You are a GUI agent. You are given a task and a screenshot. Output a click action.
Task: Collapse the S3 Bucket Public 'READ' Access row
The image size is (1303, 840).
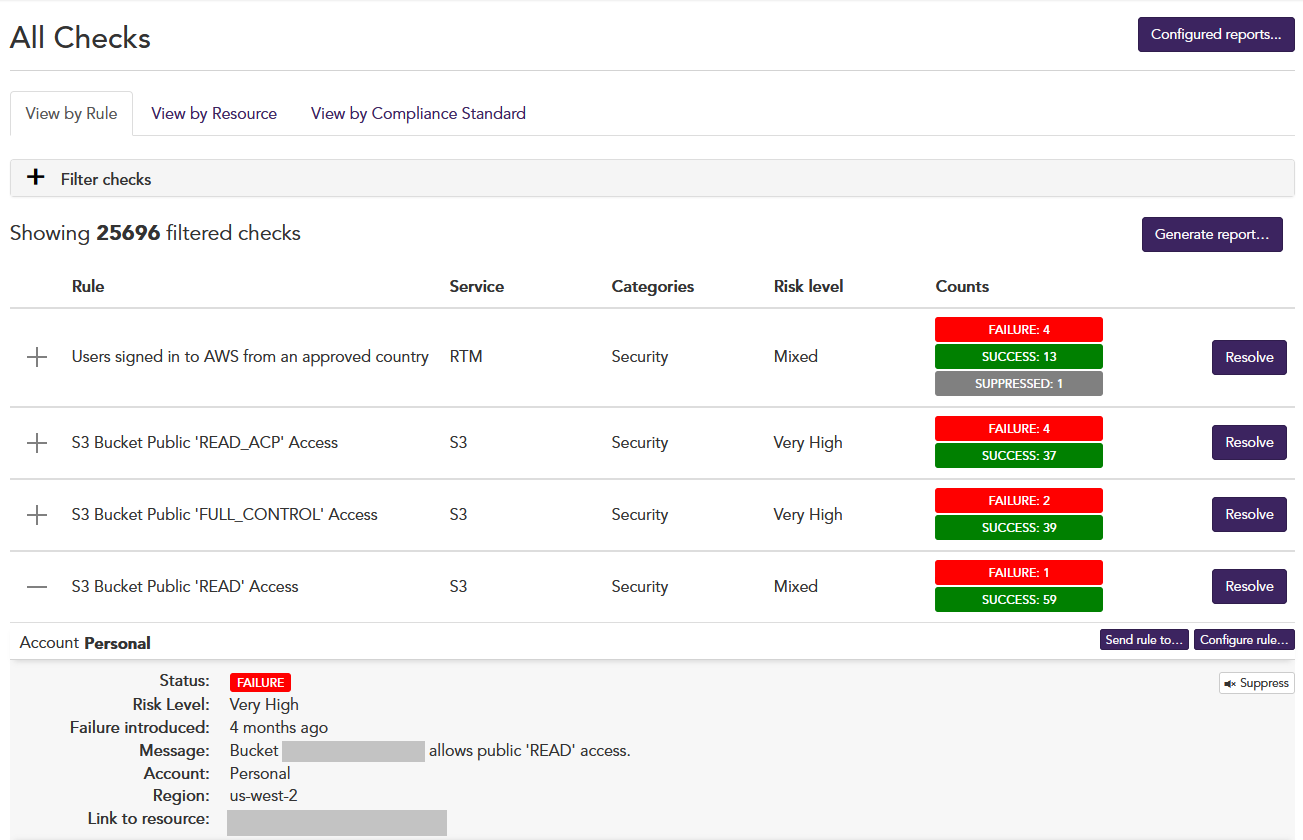(37, 587)
